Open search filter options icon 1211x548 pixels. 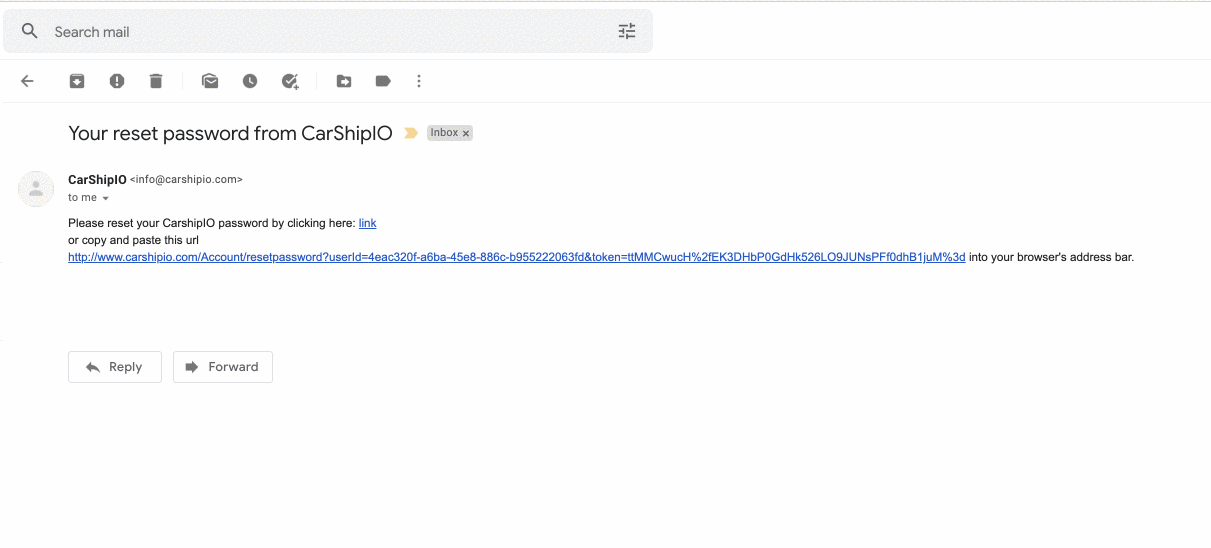[627, 31]
